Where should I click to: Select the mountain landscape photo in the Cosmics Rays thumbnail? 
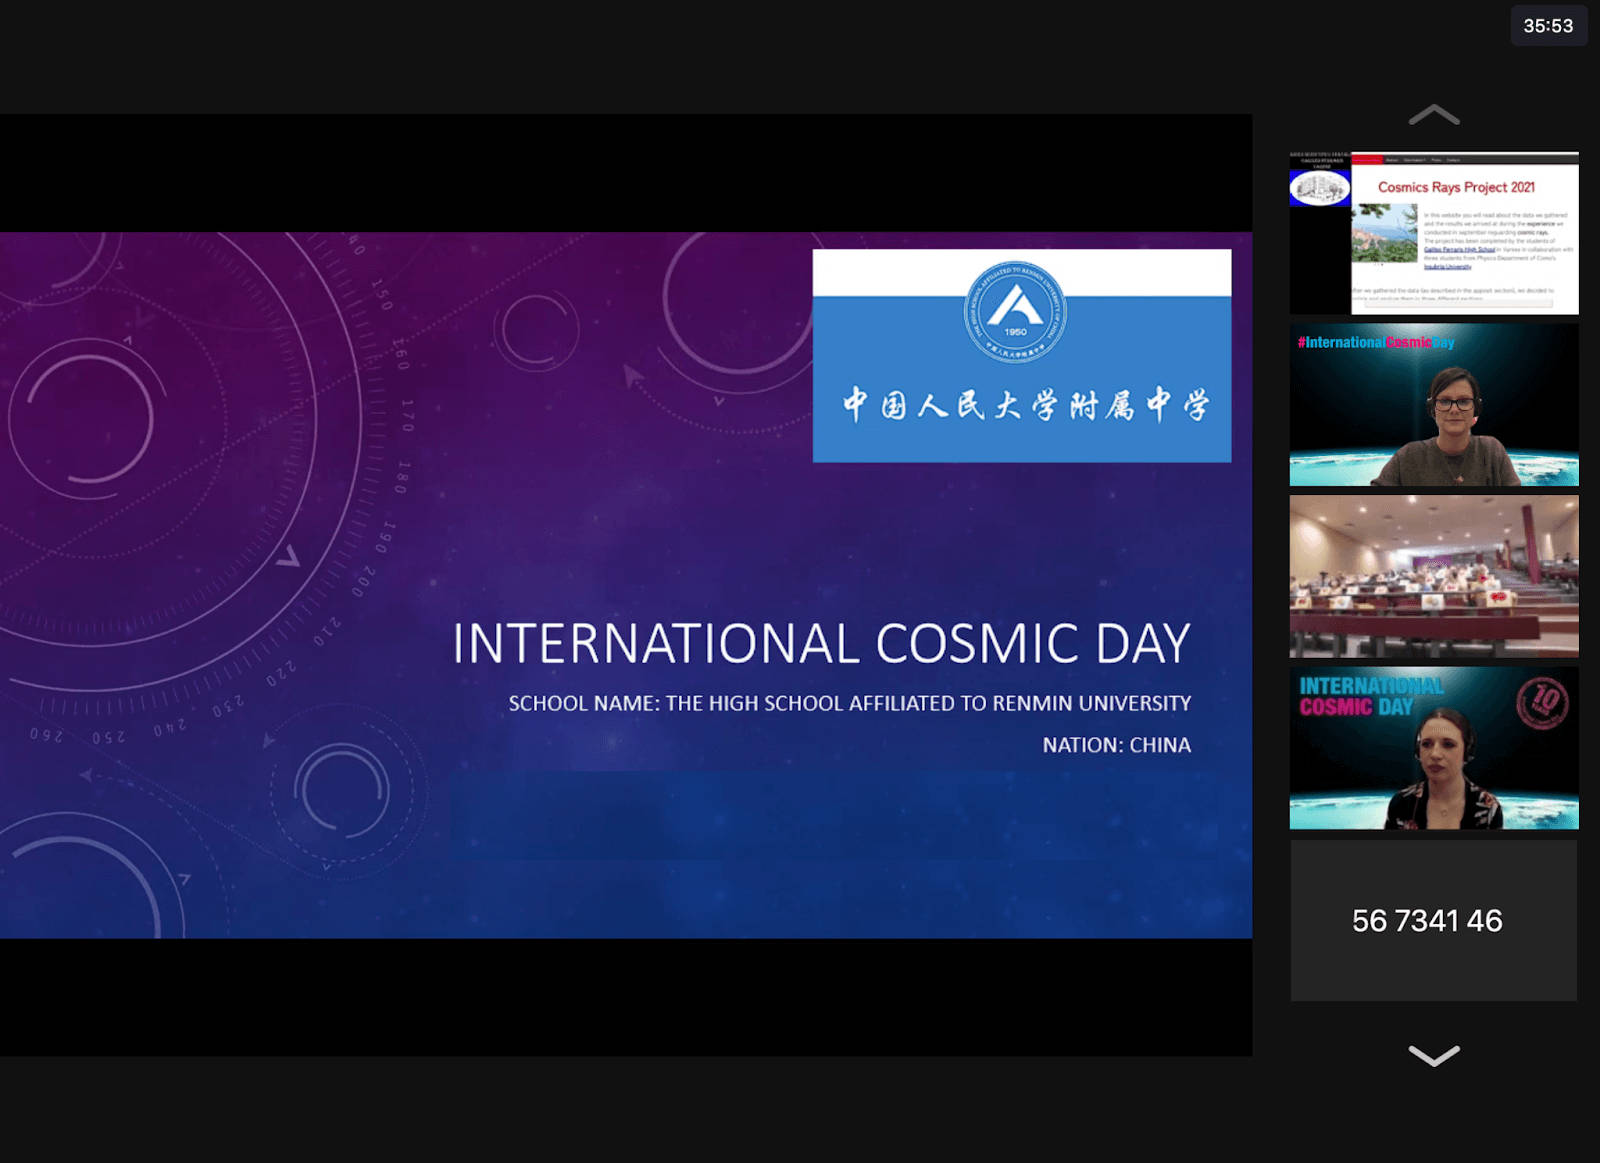click(x=1385, y=233)
